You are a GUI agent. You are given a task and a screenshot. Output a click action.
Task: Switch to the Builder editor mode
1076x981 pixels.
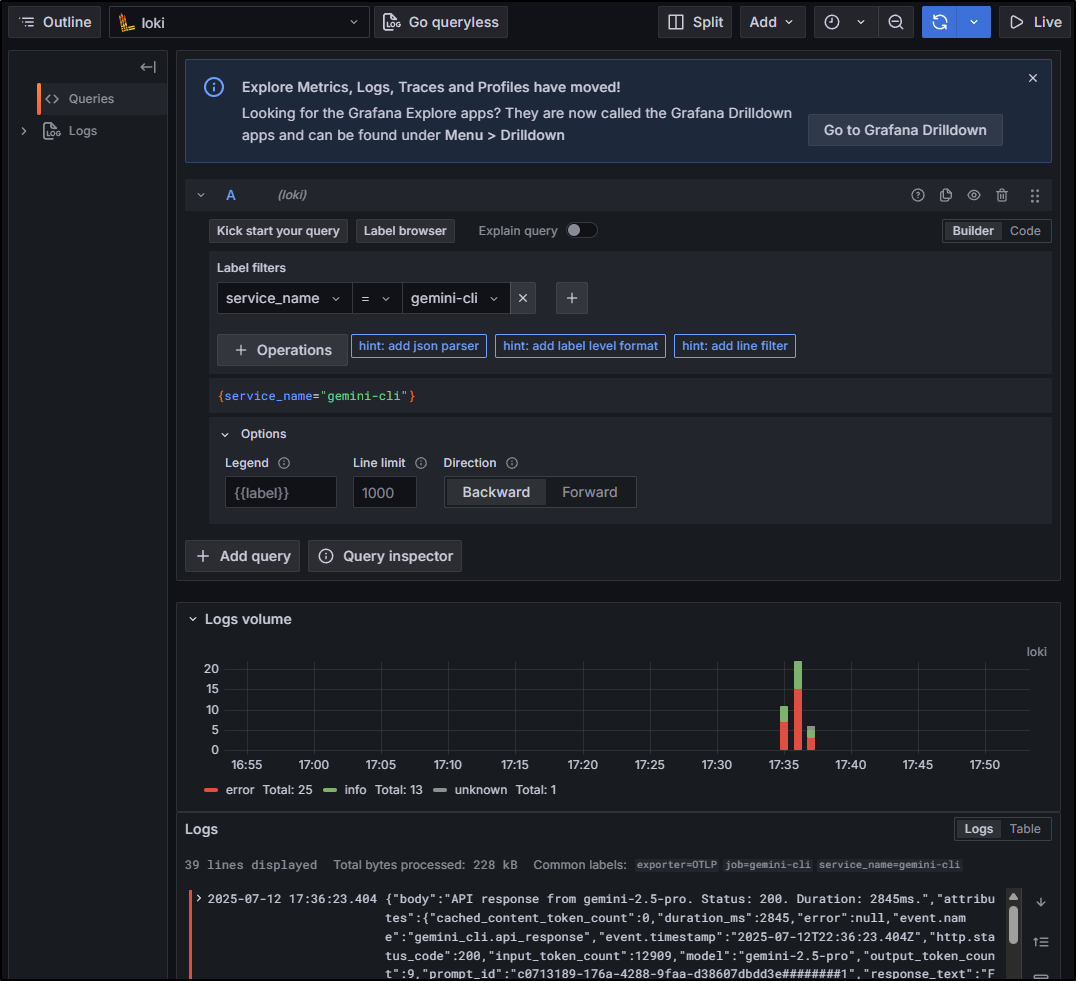tap(972, 231)
